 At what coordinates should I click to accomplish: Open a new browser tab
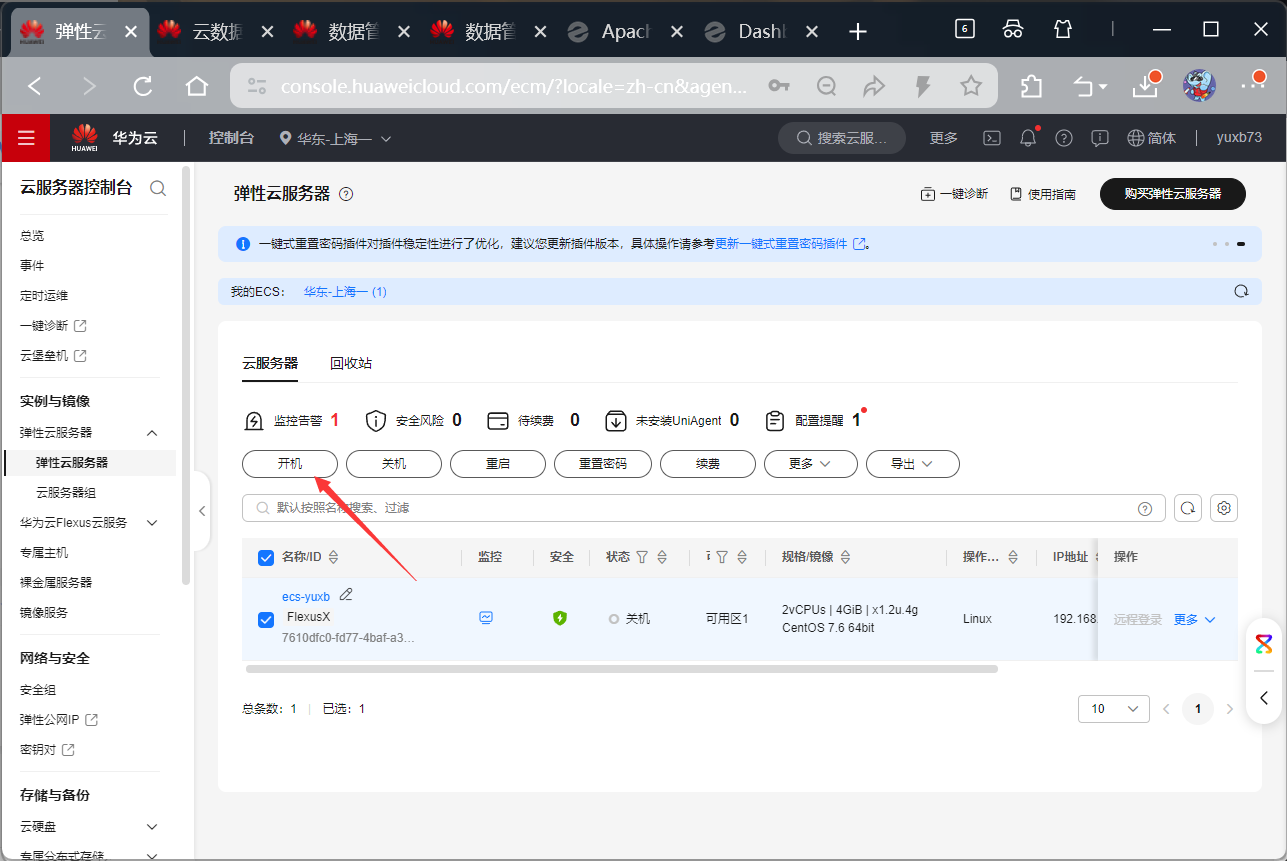857,32
